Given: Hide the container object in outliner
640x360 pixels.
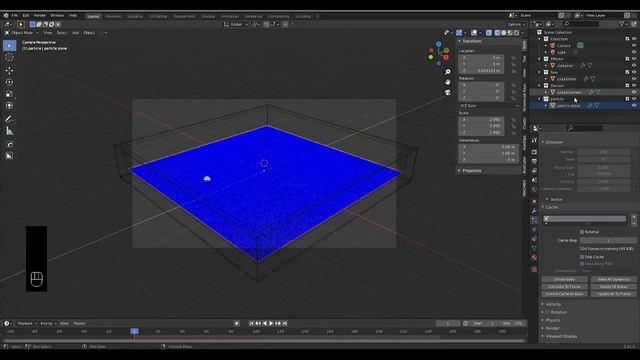Looking at the screenshot, I should coord(634,65).
